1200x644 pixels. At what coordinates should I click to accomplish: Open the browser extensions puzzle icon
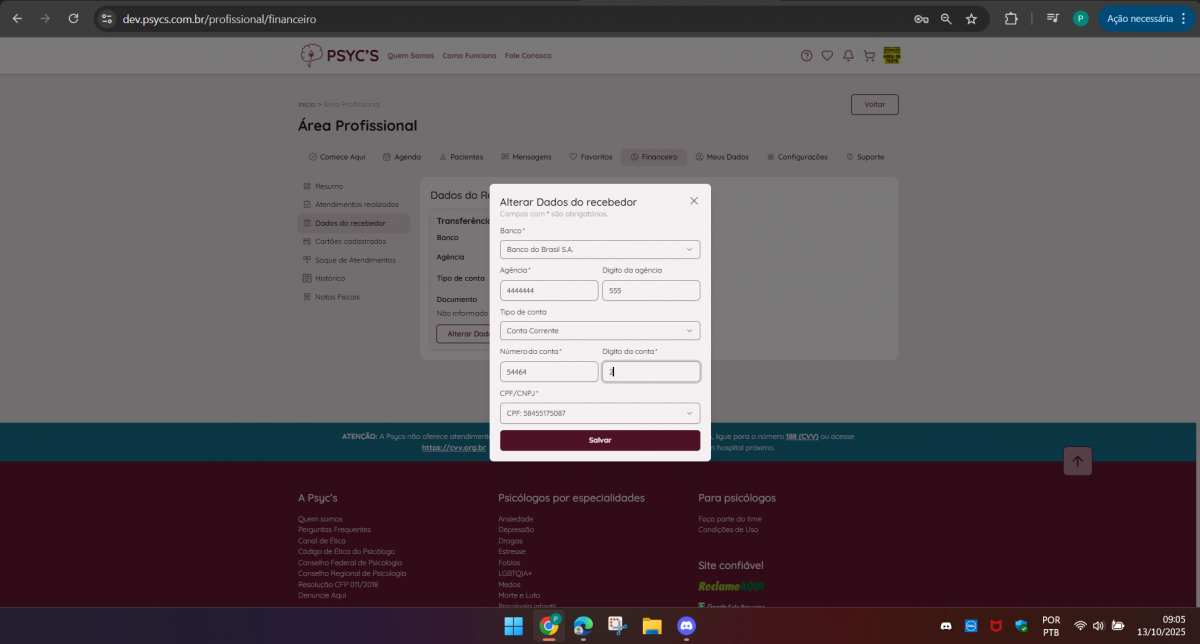point(1011,18)
